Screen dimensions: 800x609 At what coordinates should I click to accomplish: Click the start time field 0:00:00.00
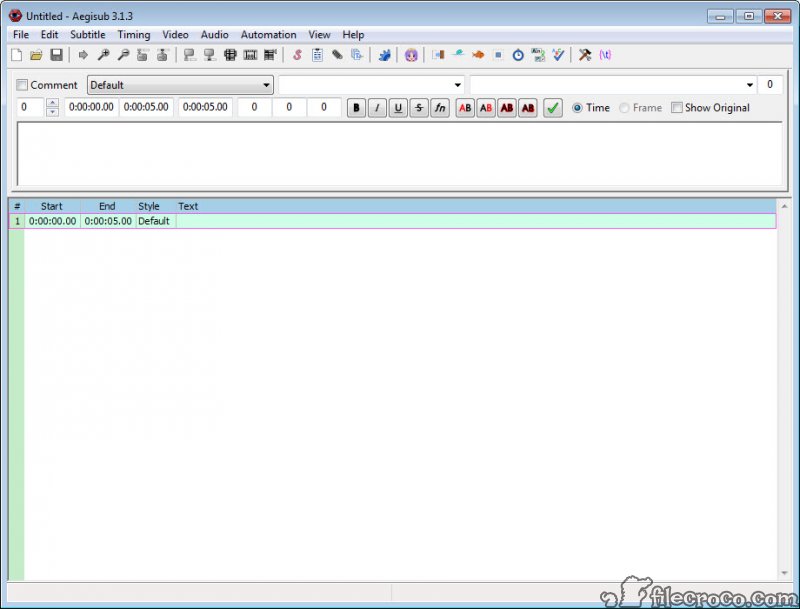(91, 107)
